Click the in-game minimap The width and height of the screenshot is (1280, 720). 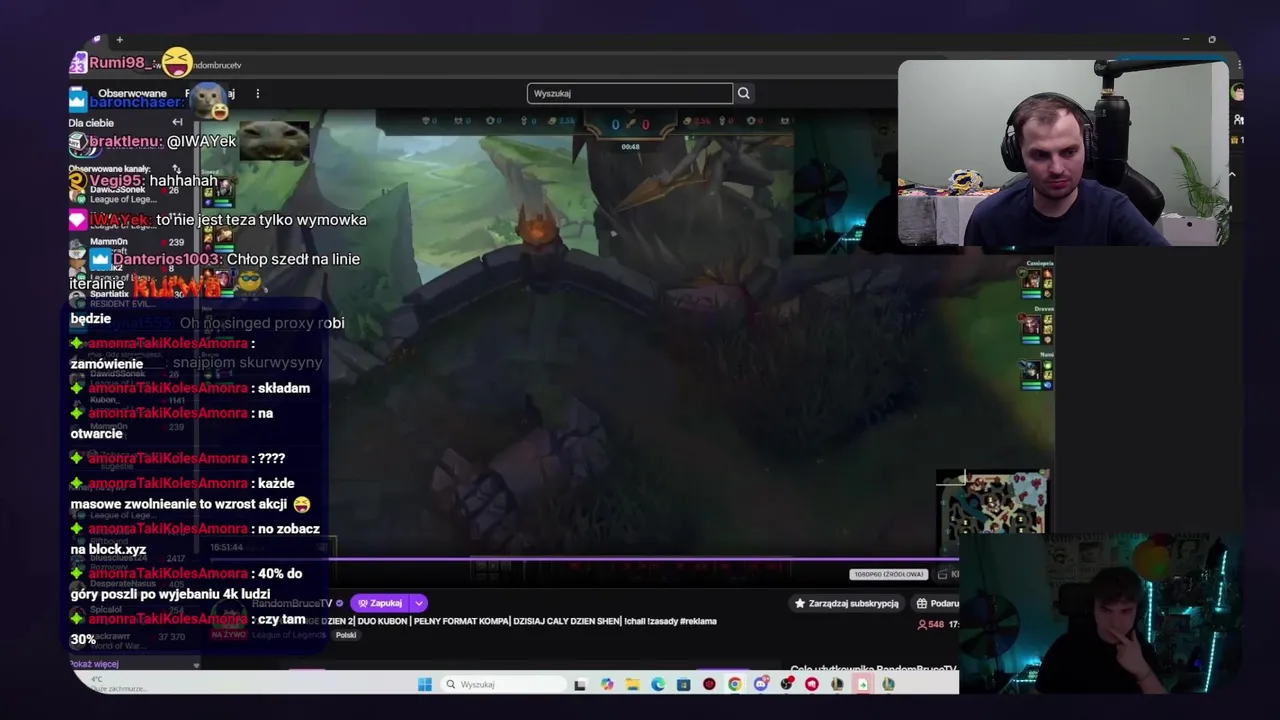[992, 511]
